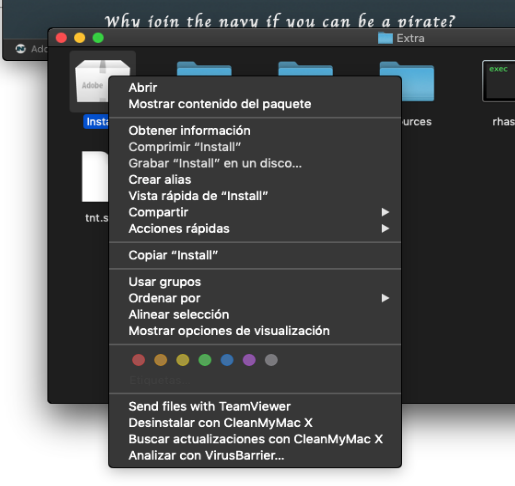Select Mostrar contenido del paquete

click(255, 104)
